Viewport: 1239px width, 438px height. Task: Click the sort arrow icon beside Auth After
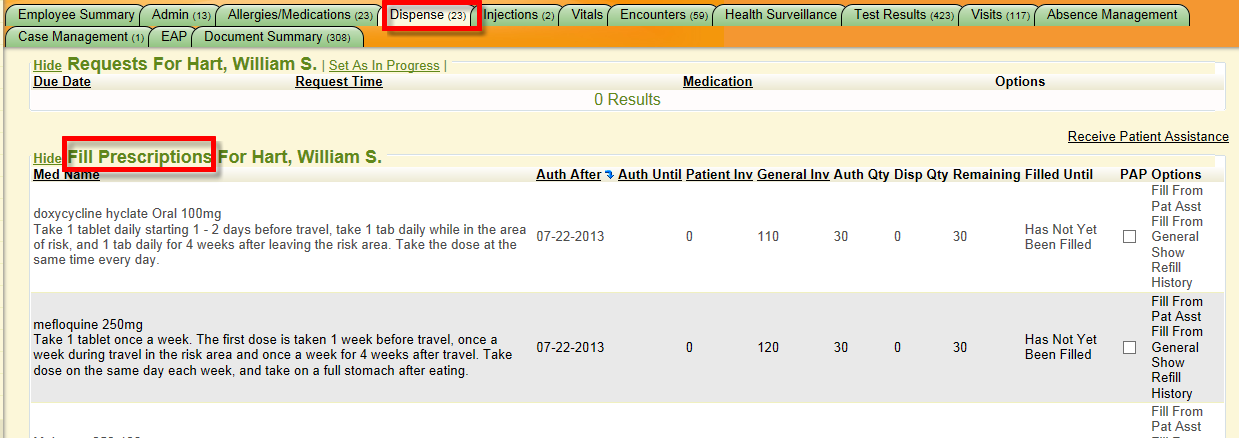coord(609,175)
